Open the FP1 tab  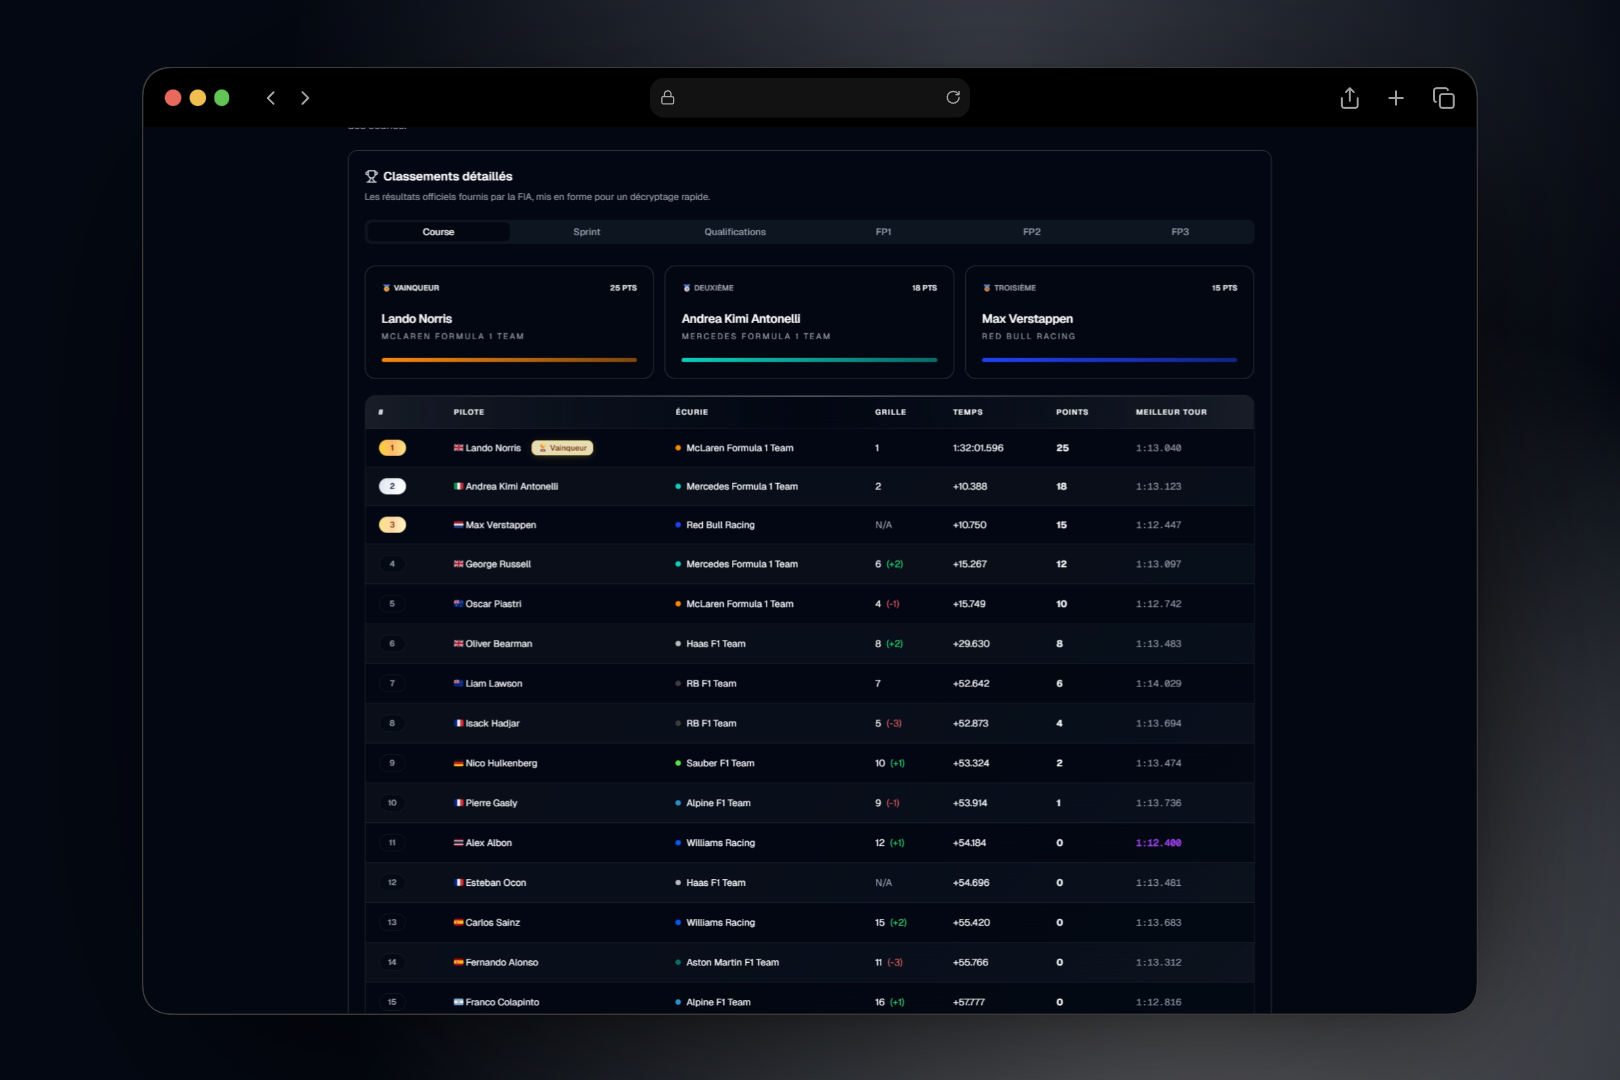click(883, 232)
